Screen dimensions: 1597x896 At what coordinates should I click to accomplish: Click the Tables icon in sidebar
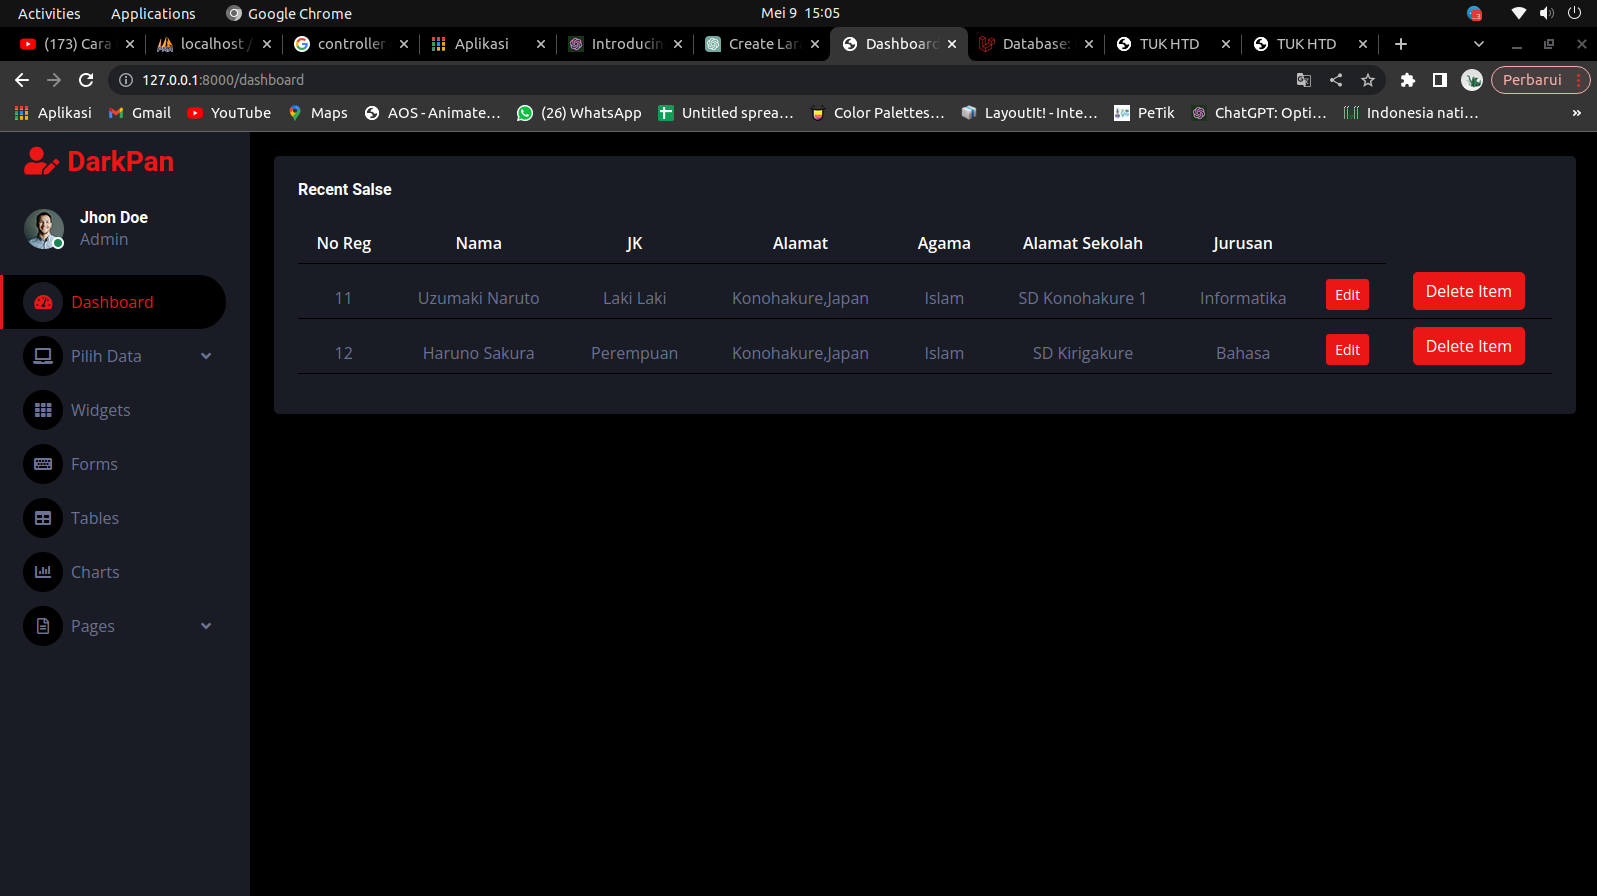point(43,518)
